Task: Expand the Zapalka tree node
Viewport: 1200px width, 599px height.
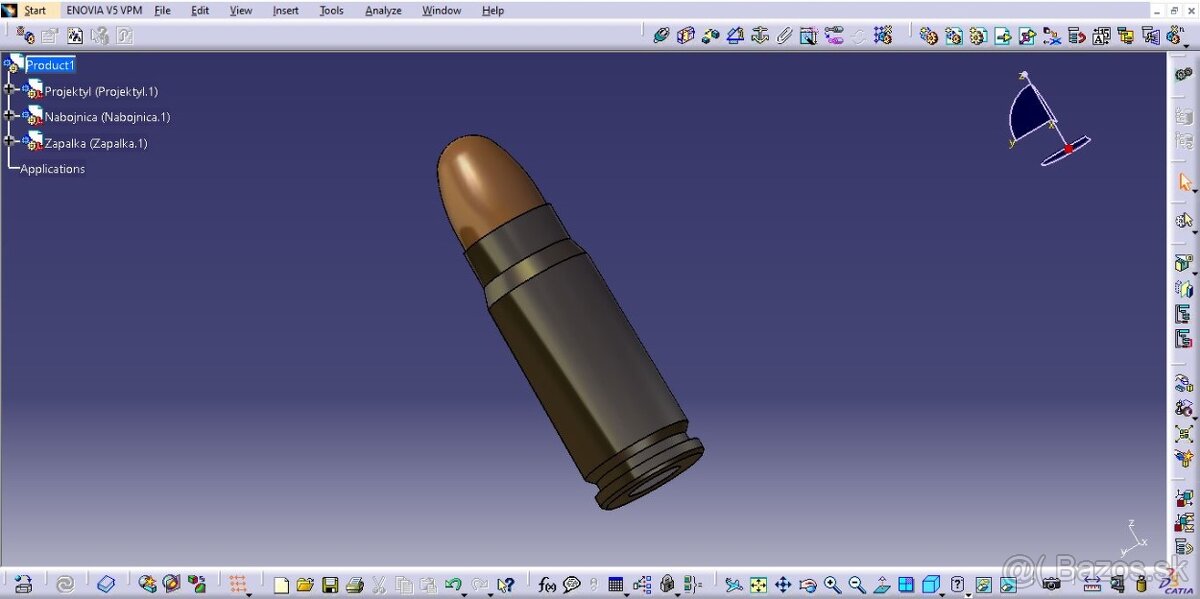Action: pyautogui.click(x=7, y=142)
